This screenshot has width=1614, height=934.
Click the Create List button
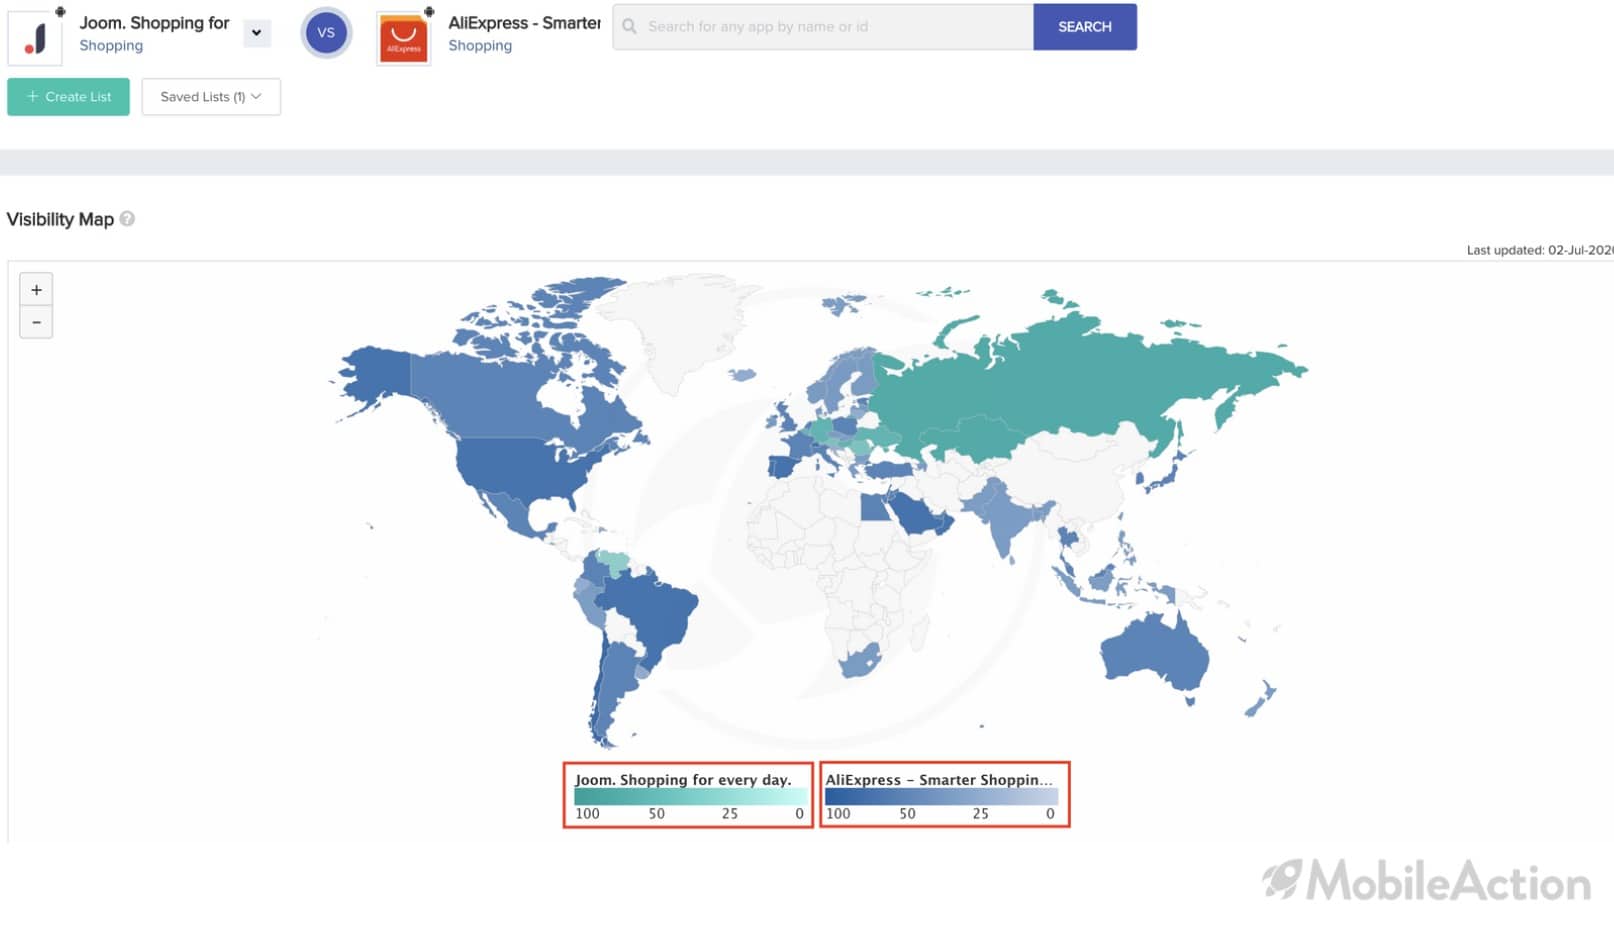coord(68,97)
